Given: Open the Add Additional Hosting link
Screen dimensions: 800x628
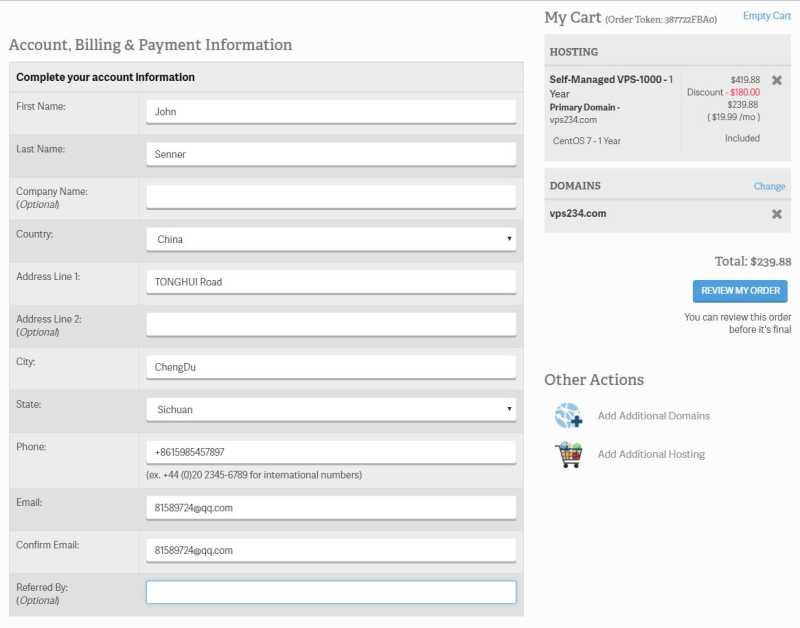Looking at the screenshot, I should point(651,454).
